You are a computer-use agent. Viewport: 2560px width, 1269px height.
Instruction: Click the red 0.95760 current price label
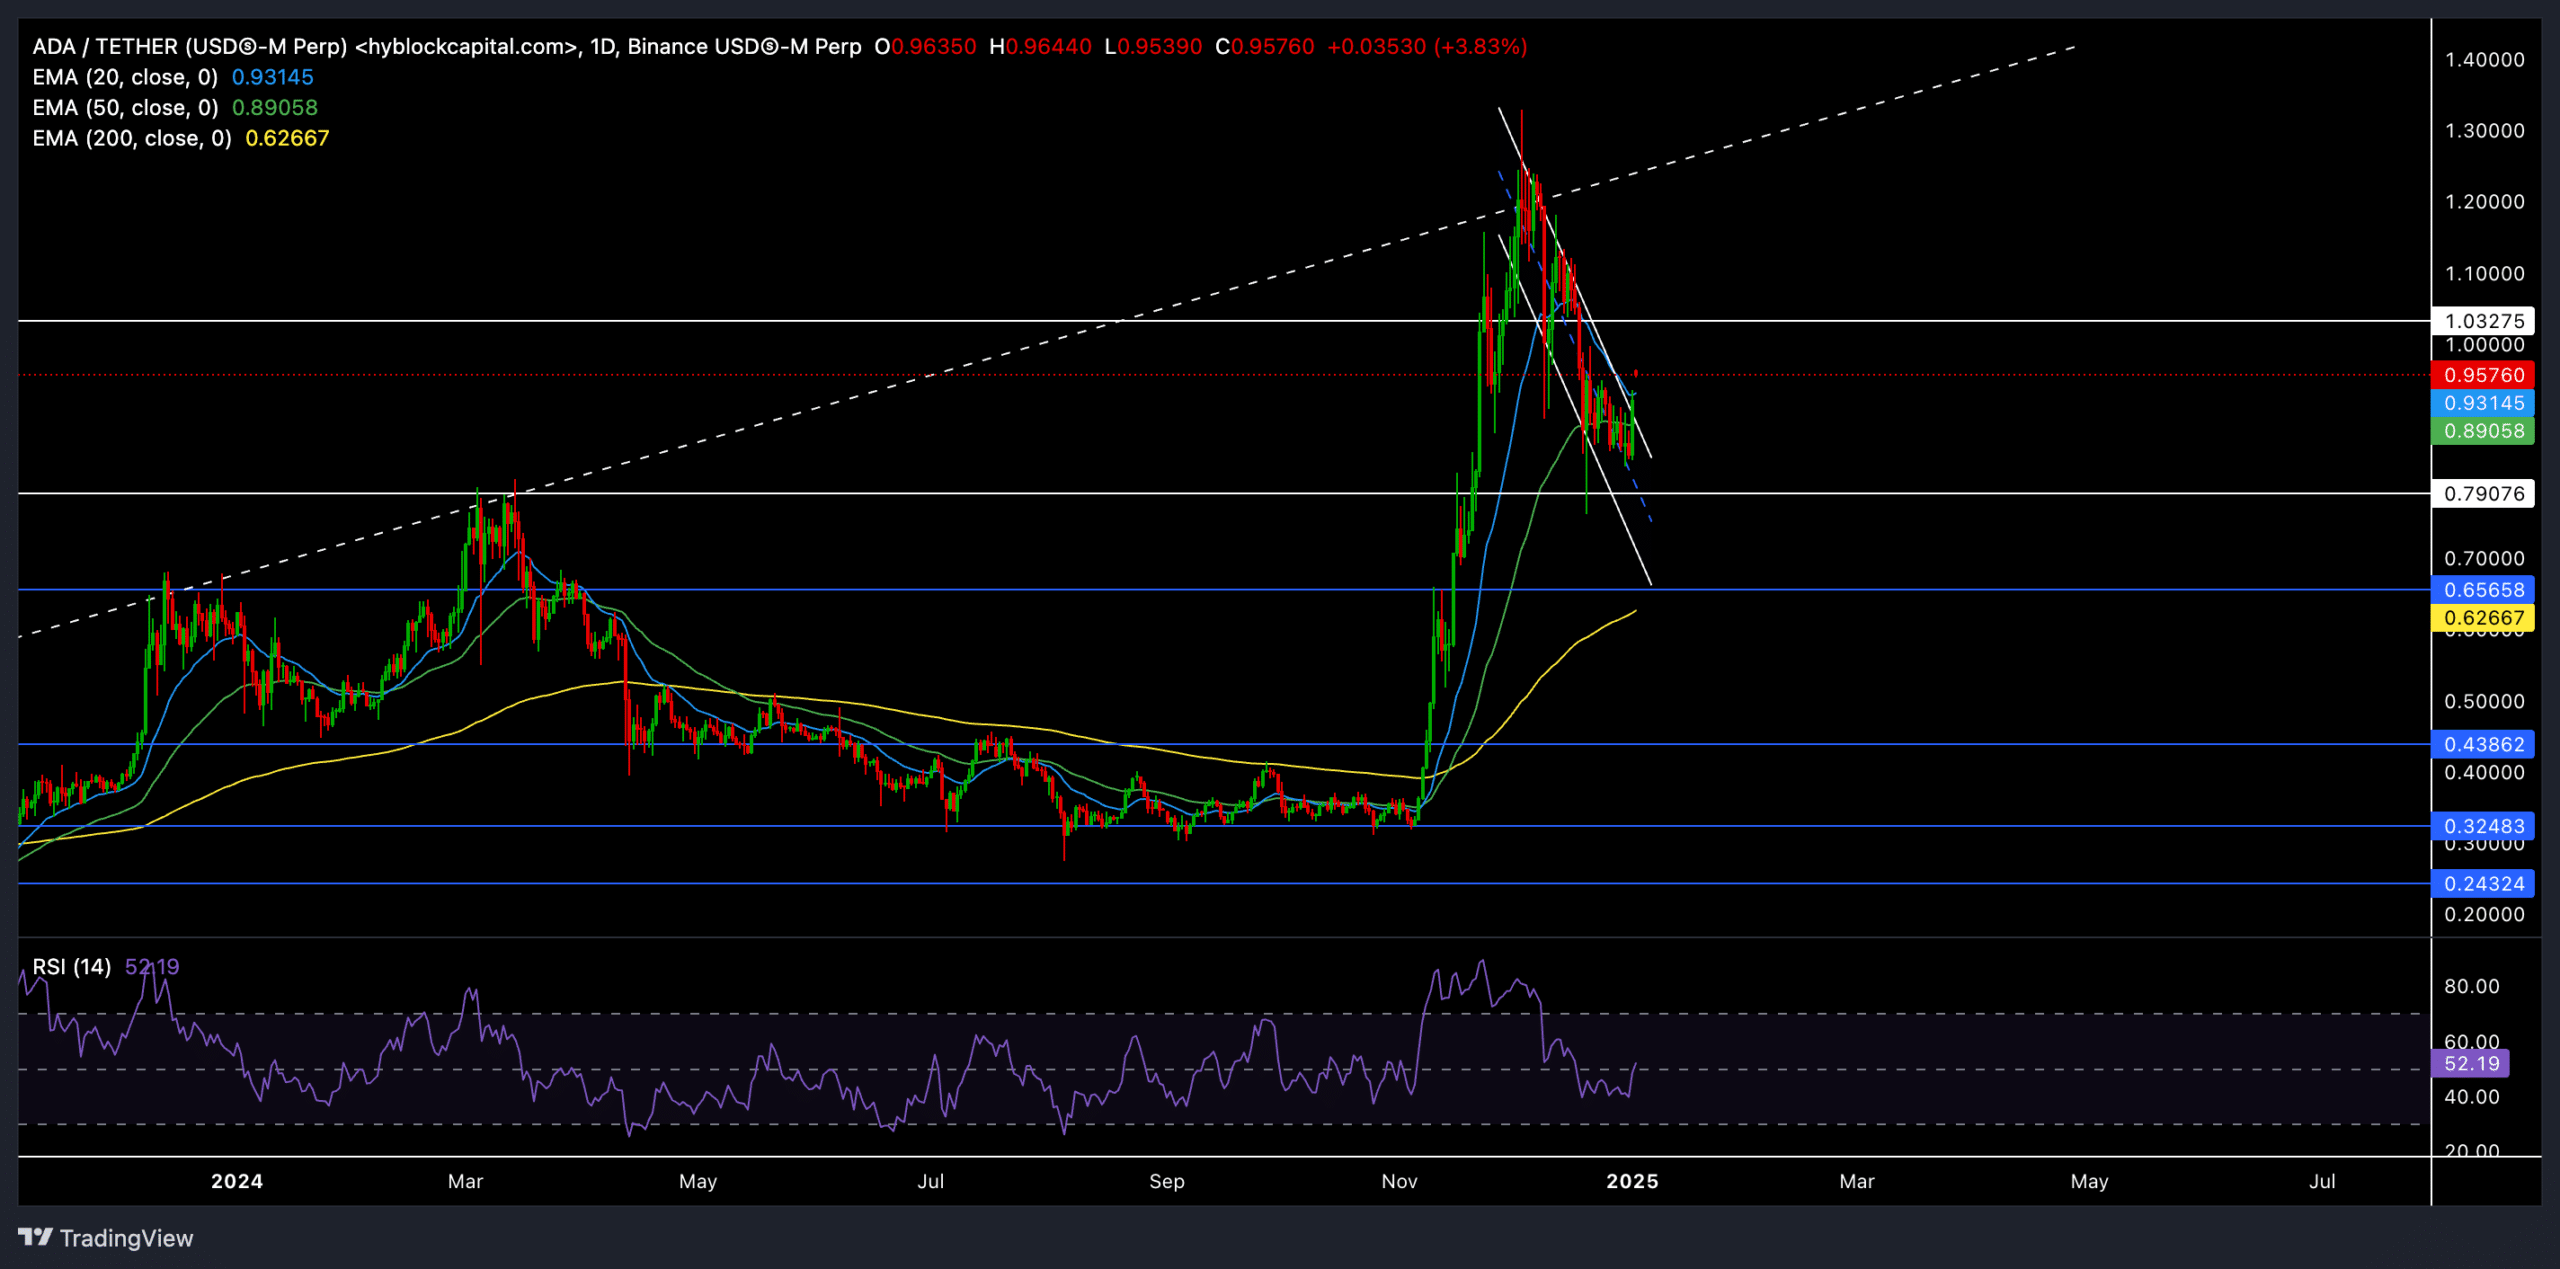[x=2483, y=375]
